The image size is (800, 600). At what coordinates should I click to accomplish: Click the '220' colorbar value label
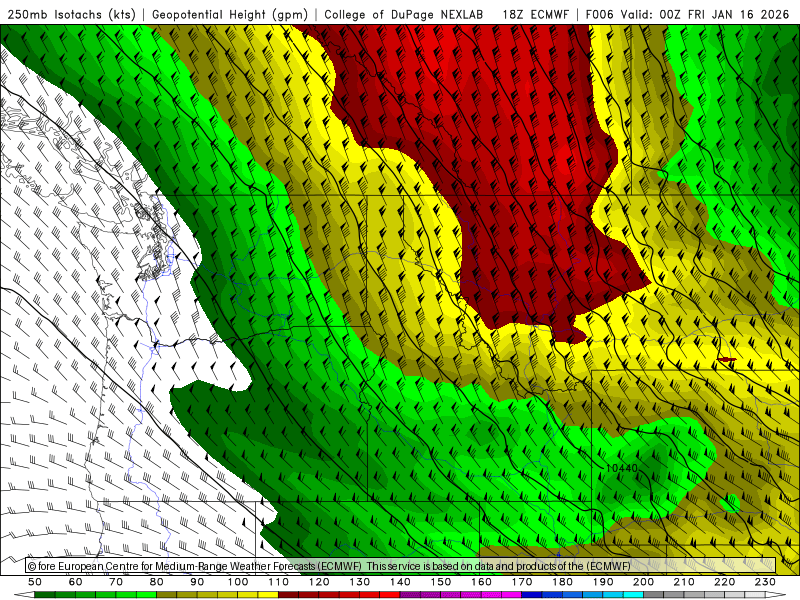(x=724, y=582)
